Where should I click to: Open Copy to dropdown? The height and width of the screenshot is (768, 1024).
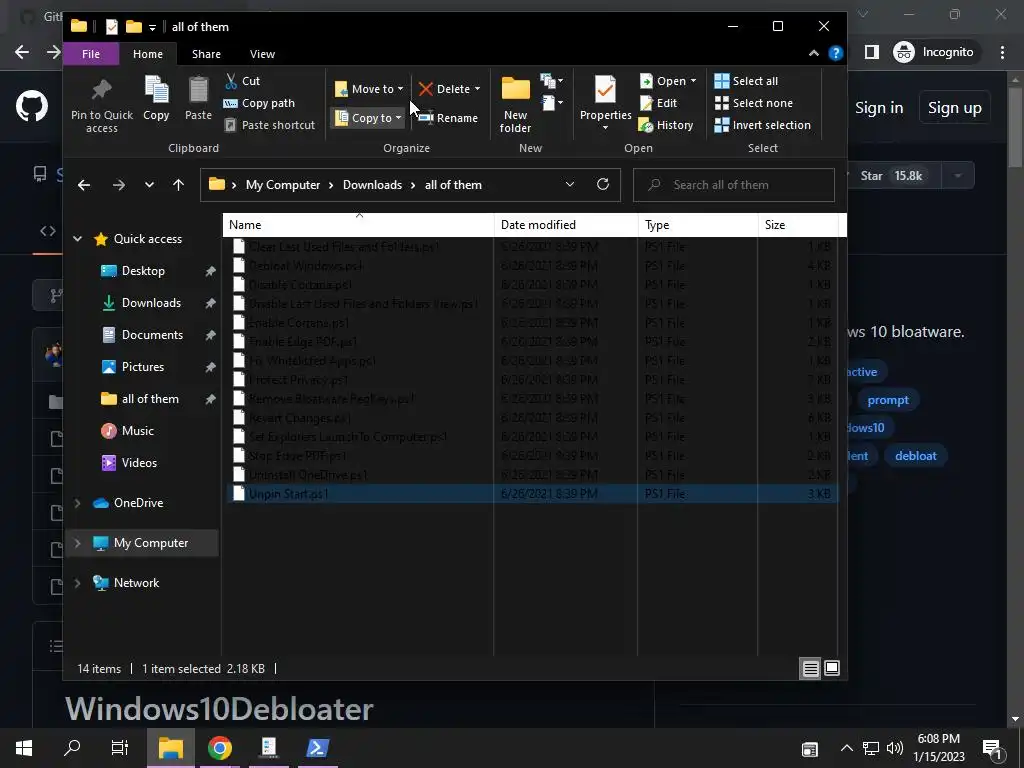click(x=368, y=118)
